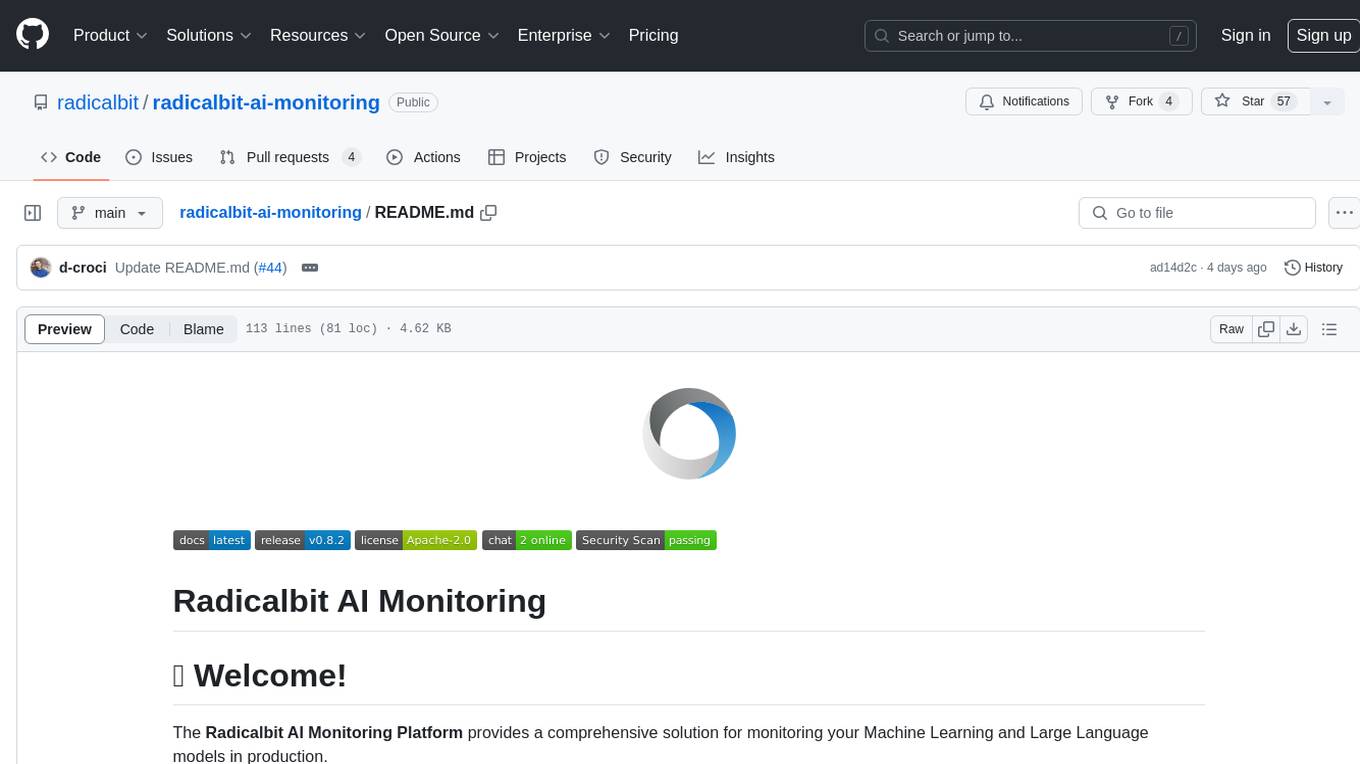Open the Pricing page

pyautogui.click(x=653, y=35)
